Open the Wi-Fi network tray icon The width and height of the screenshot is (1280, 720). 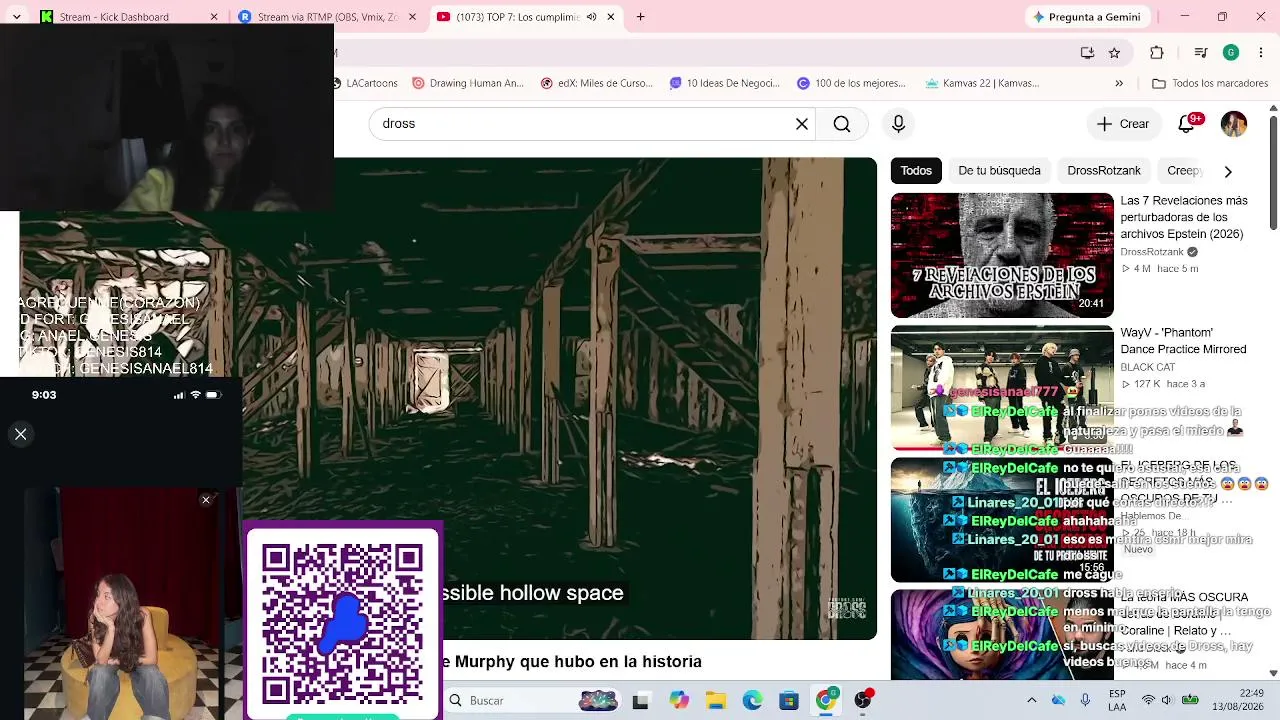coord(1148,700)
